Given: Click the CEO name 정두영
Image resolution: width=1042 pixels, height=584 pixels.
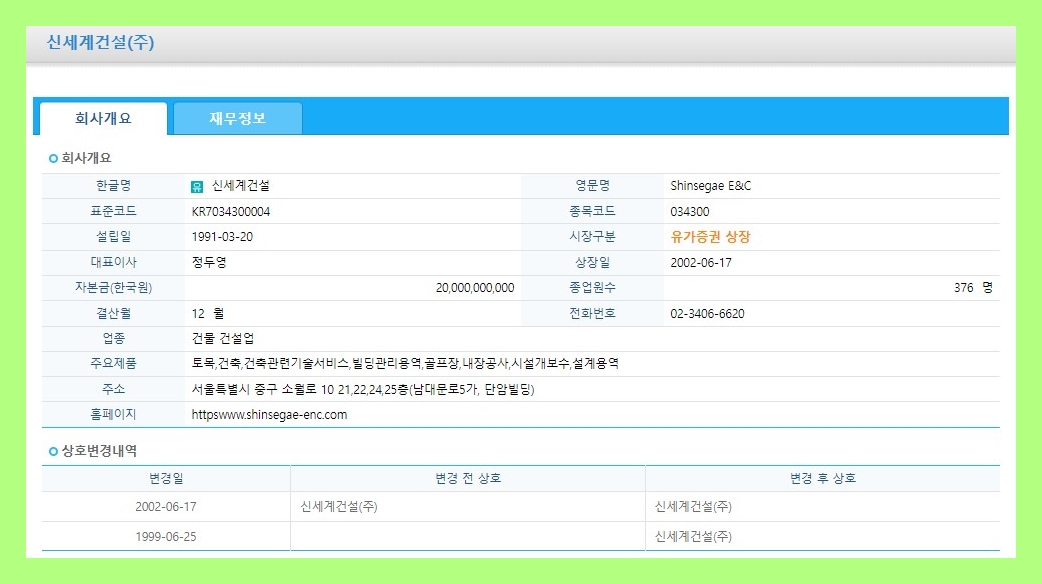Looking at the screenshot, I should coord(209,262).
